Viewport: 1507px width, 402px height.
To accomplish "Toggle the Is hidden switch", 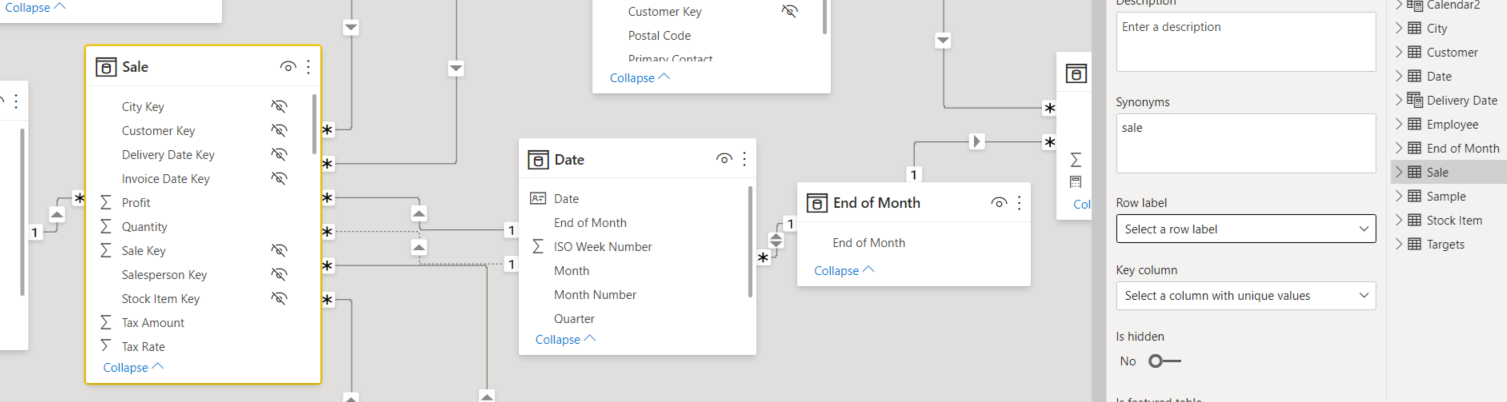I will pos(1165,361).
